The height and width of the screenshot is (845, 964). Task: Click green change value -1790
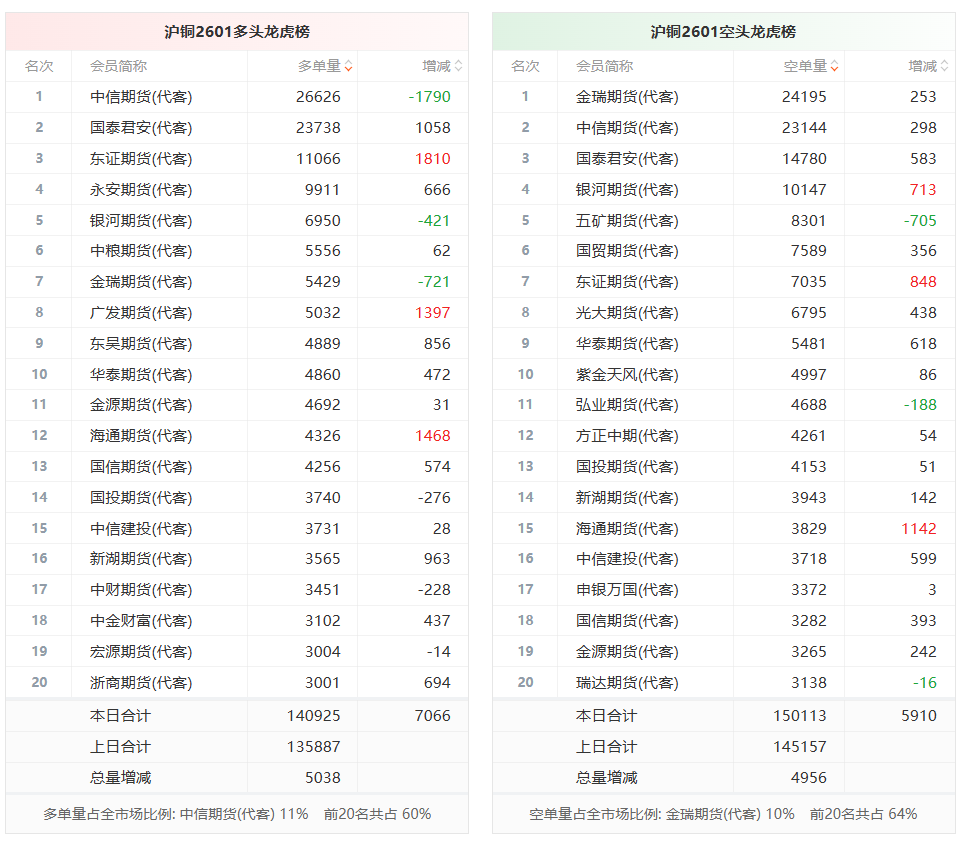tap(430, 97)
